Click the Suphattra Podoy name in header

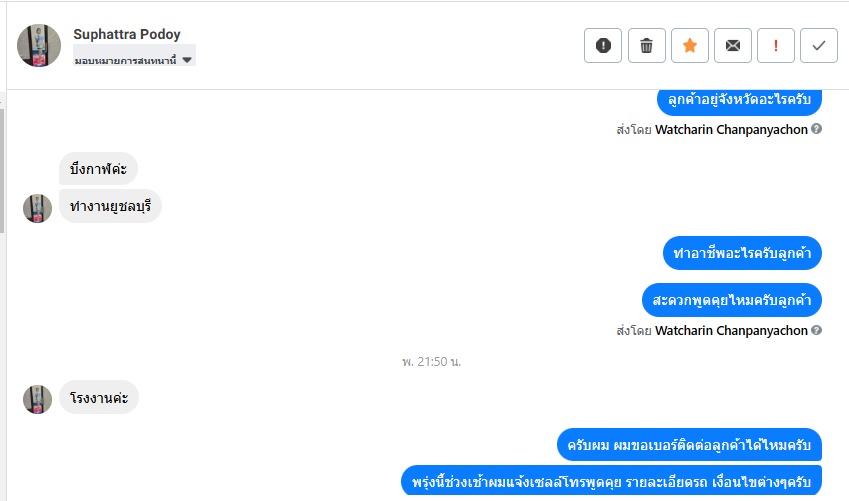127,34
